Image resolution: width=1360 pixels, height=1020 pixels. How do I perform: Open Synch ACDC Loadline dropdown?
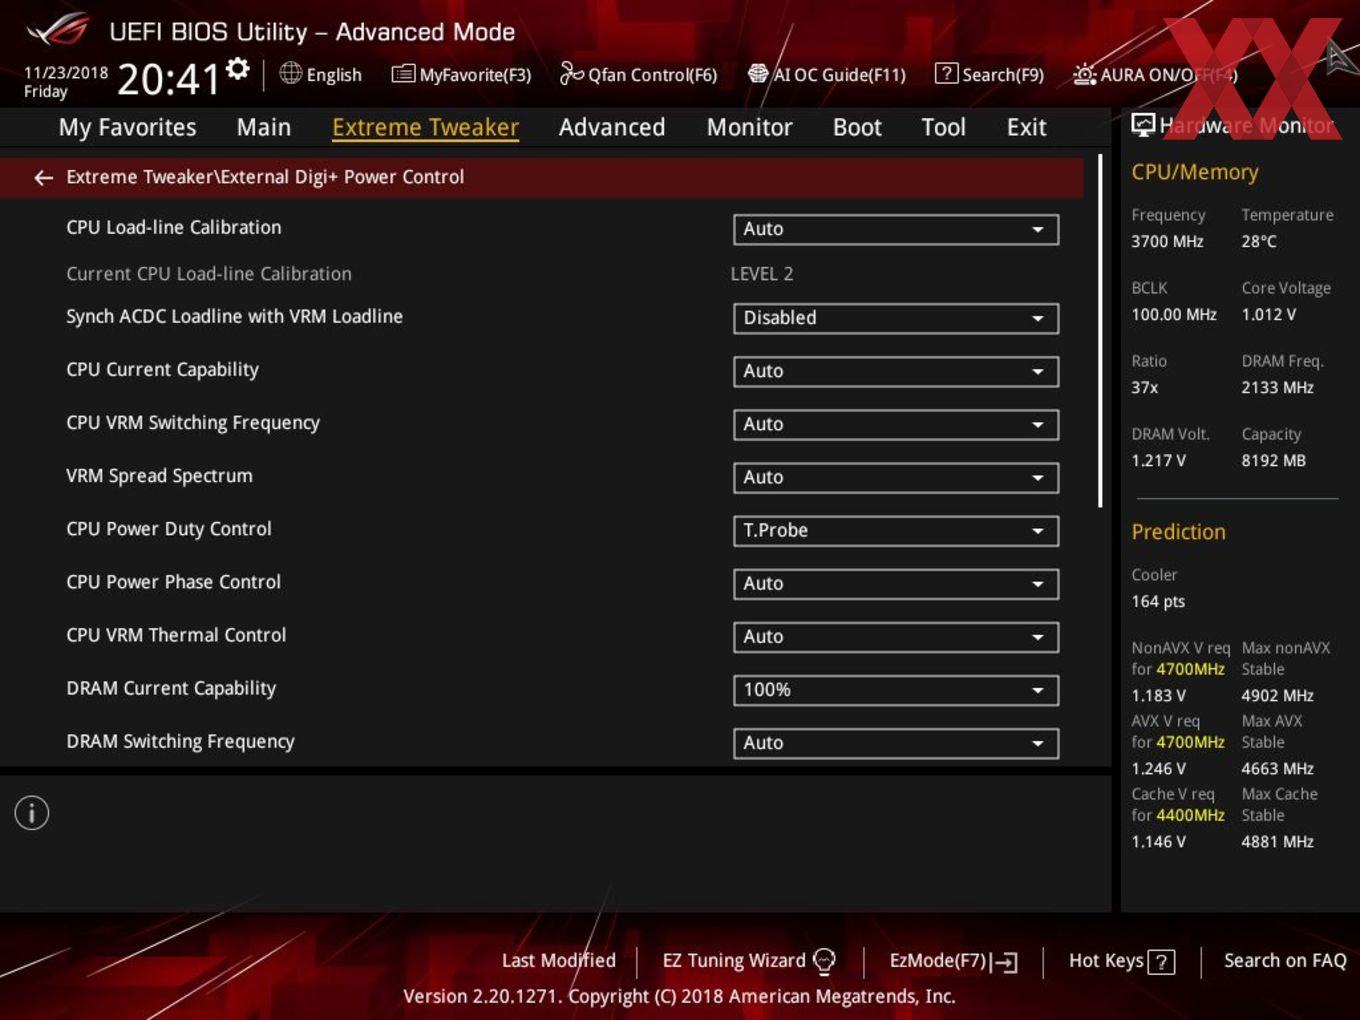(896, 318)
